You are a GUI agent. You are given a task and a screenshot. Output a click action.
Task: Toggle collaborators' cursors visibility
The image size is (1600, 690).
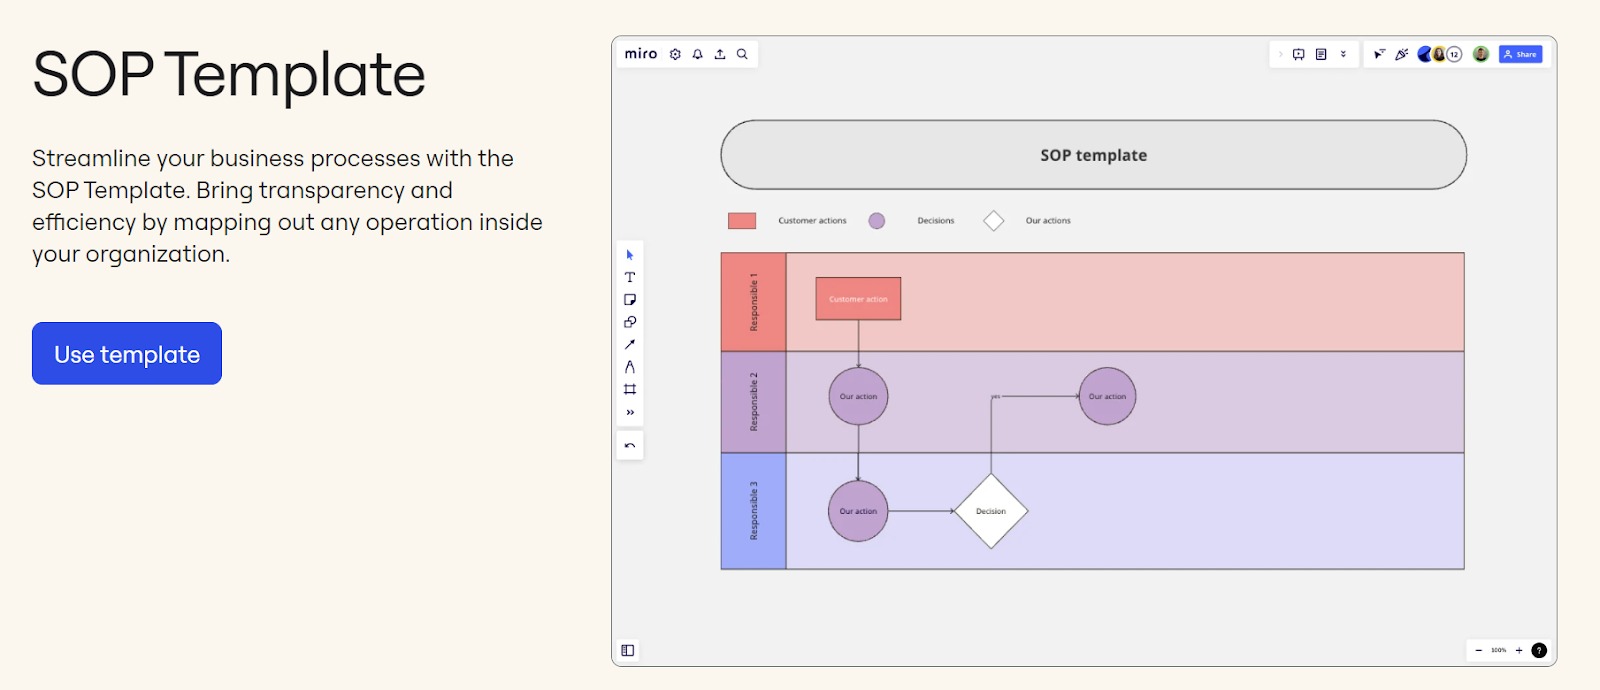coord(1379,54)
